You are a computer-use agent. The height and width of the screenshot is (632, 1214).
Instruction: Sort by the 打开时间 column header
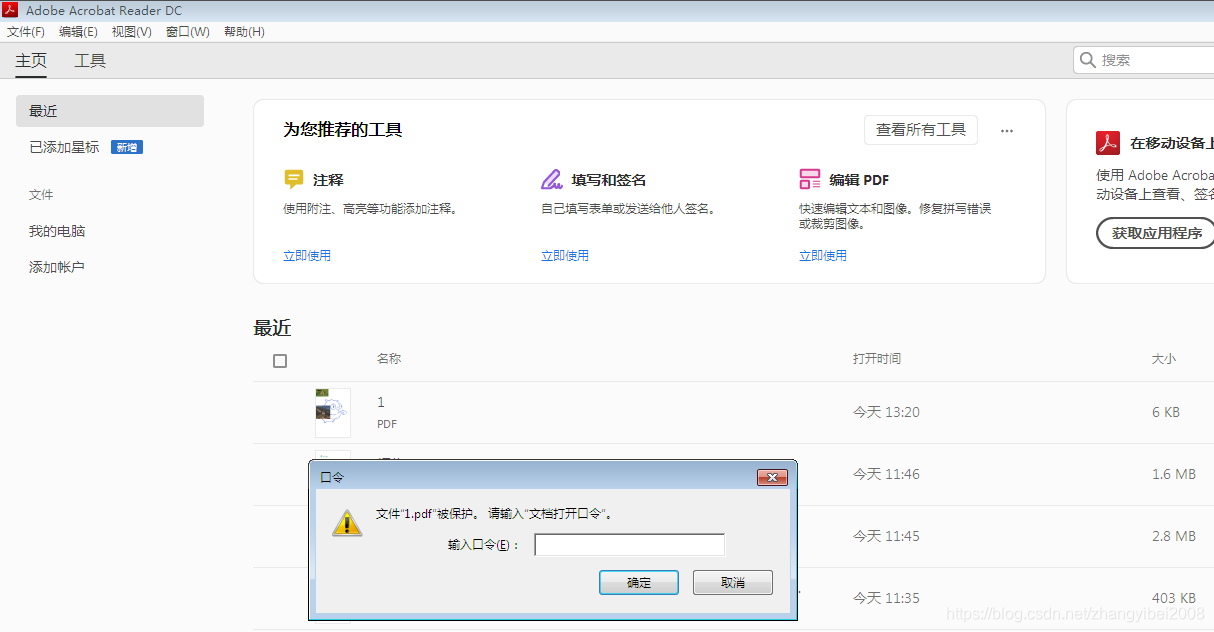point(877,358)
